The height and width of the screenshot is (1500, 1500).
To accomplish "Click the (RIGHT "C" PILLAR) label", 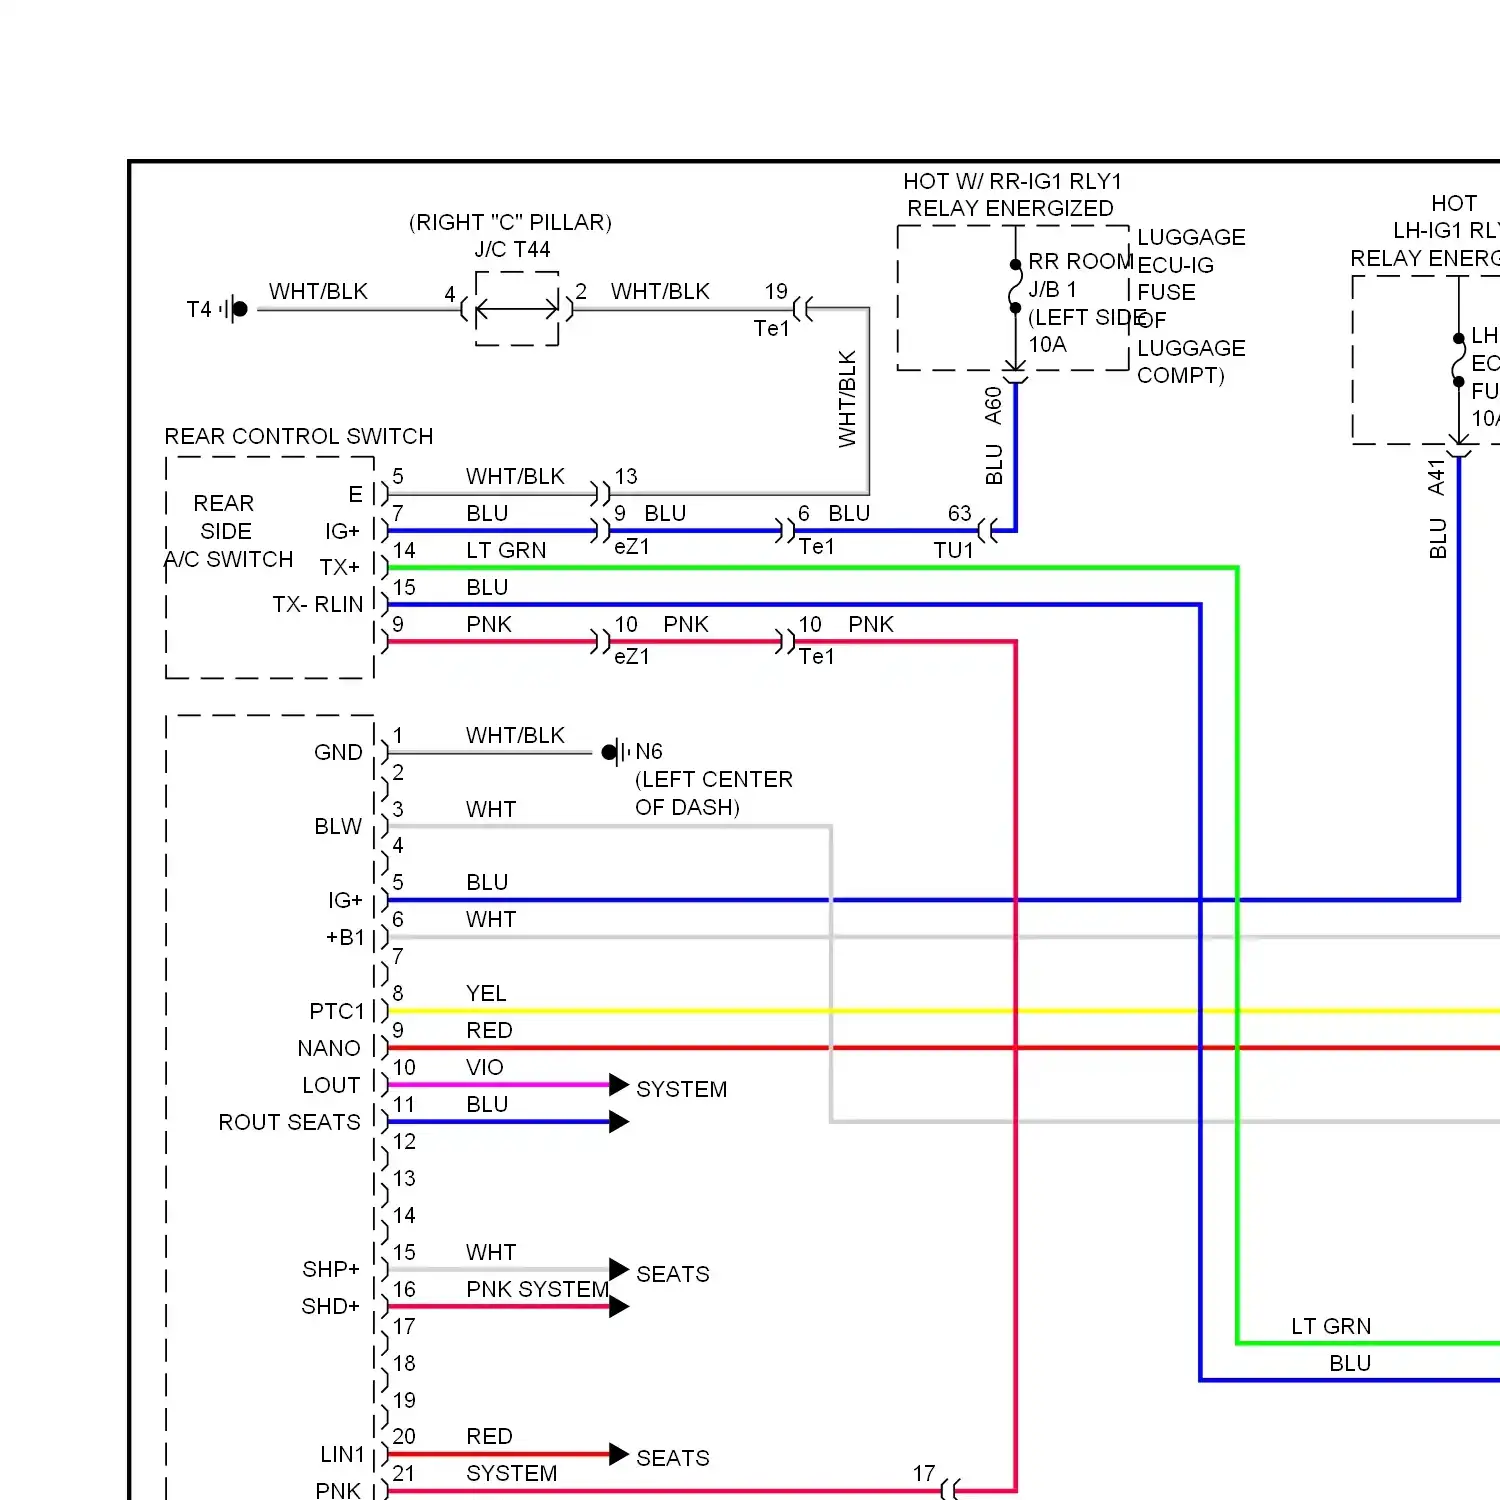I will (510, 222).
